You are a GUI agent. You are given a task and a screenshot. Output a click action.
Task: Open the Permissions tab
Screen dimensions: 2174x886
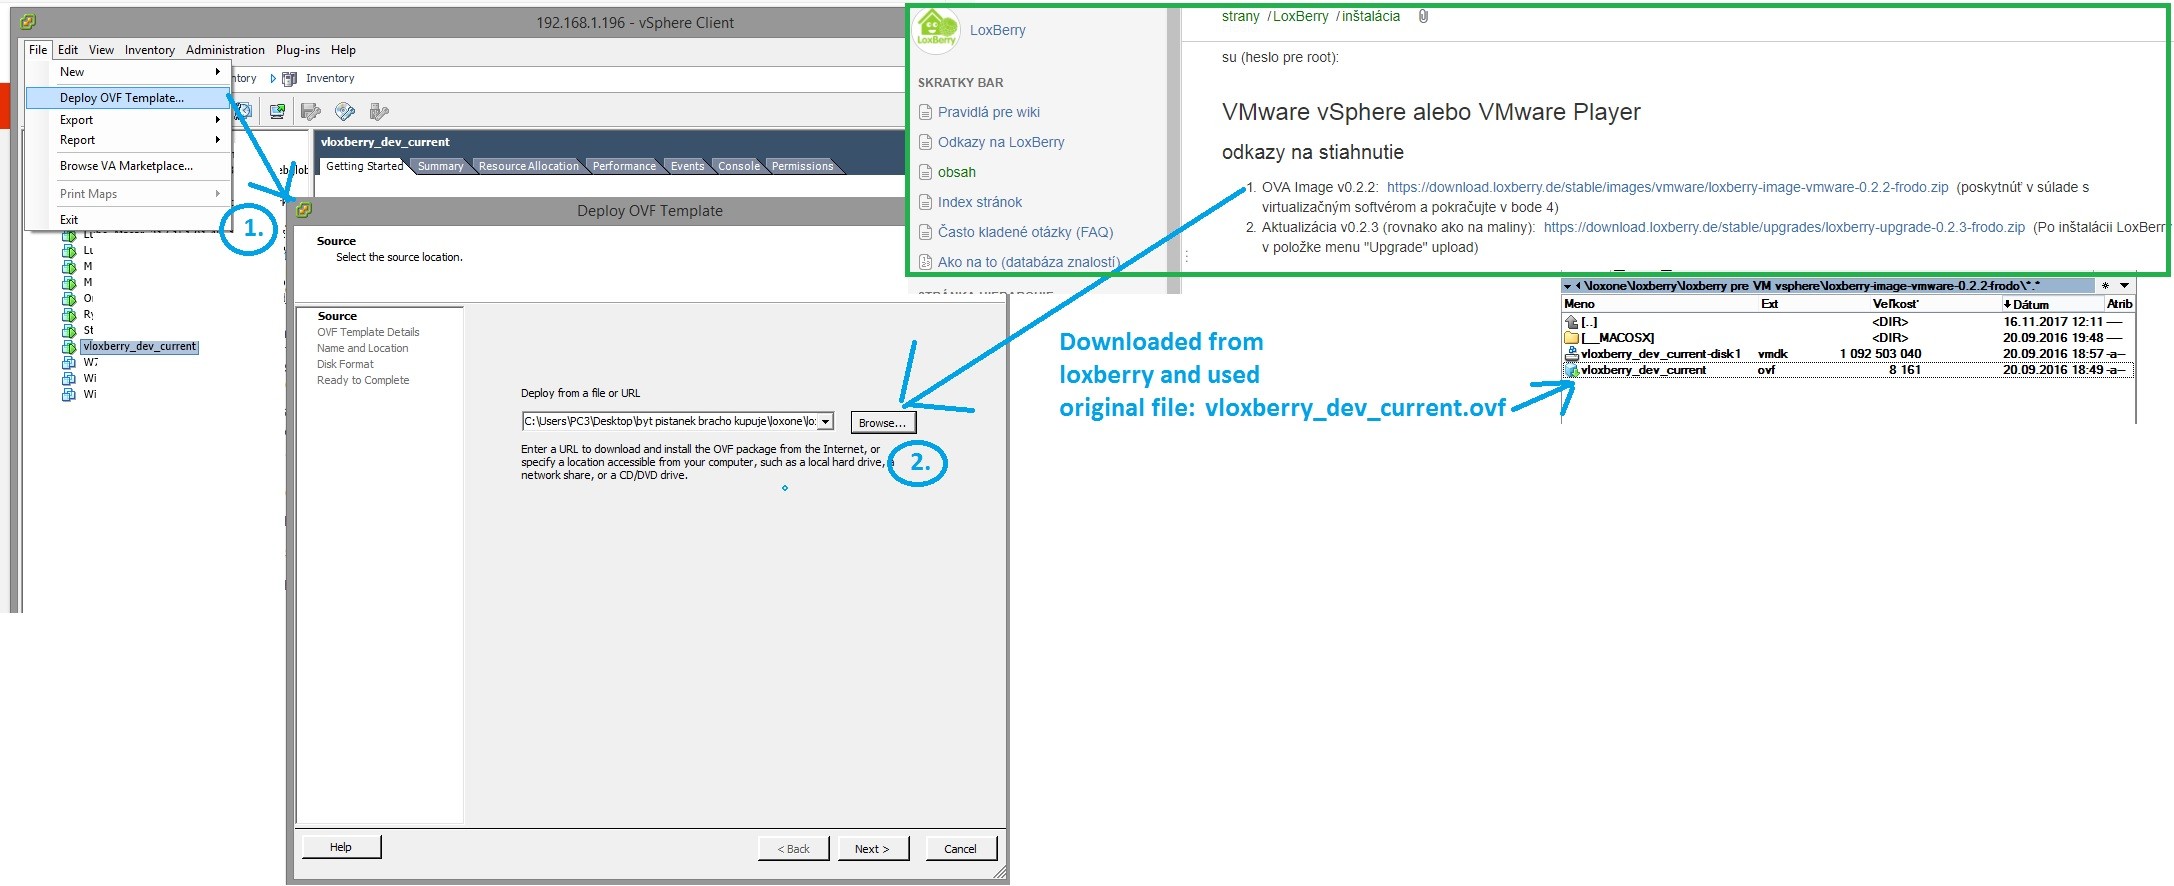802,166
